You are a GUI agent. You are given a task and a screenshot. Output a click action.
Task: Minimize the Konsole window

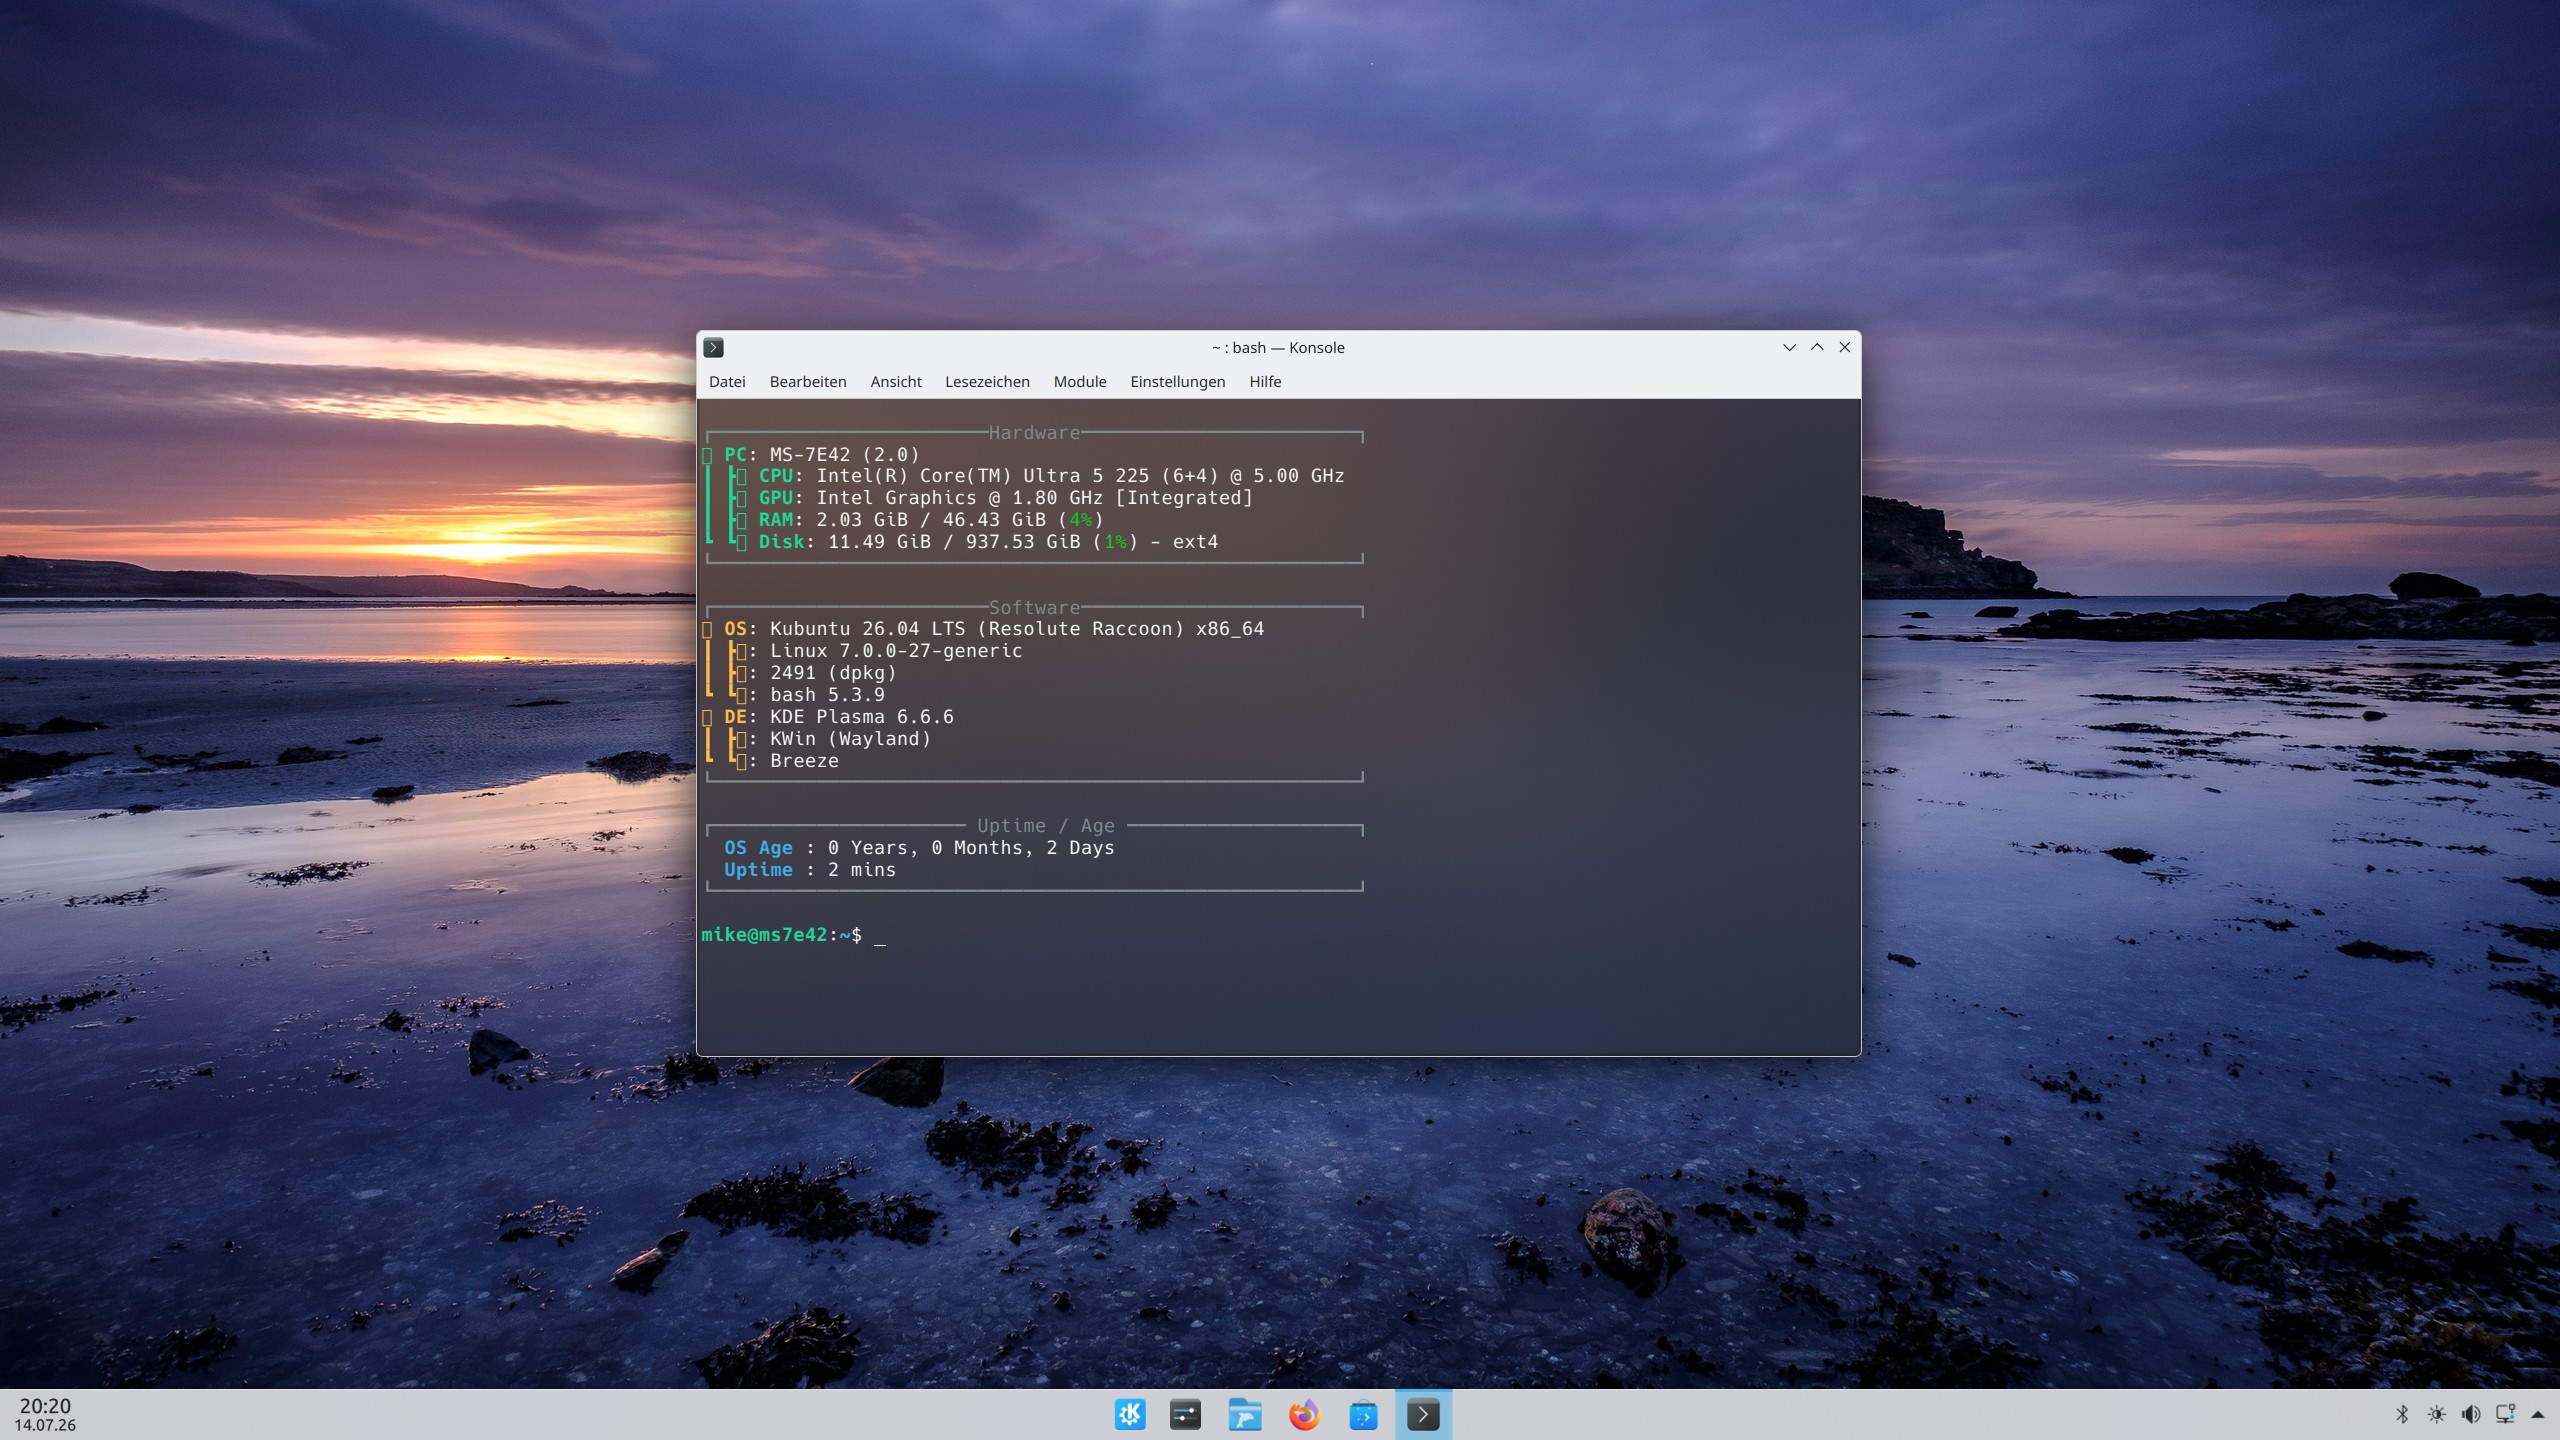pos(1789,347)
